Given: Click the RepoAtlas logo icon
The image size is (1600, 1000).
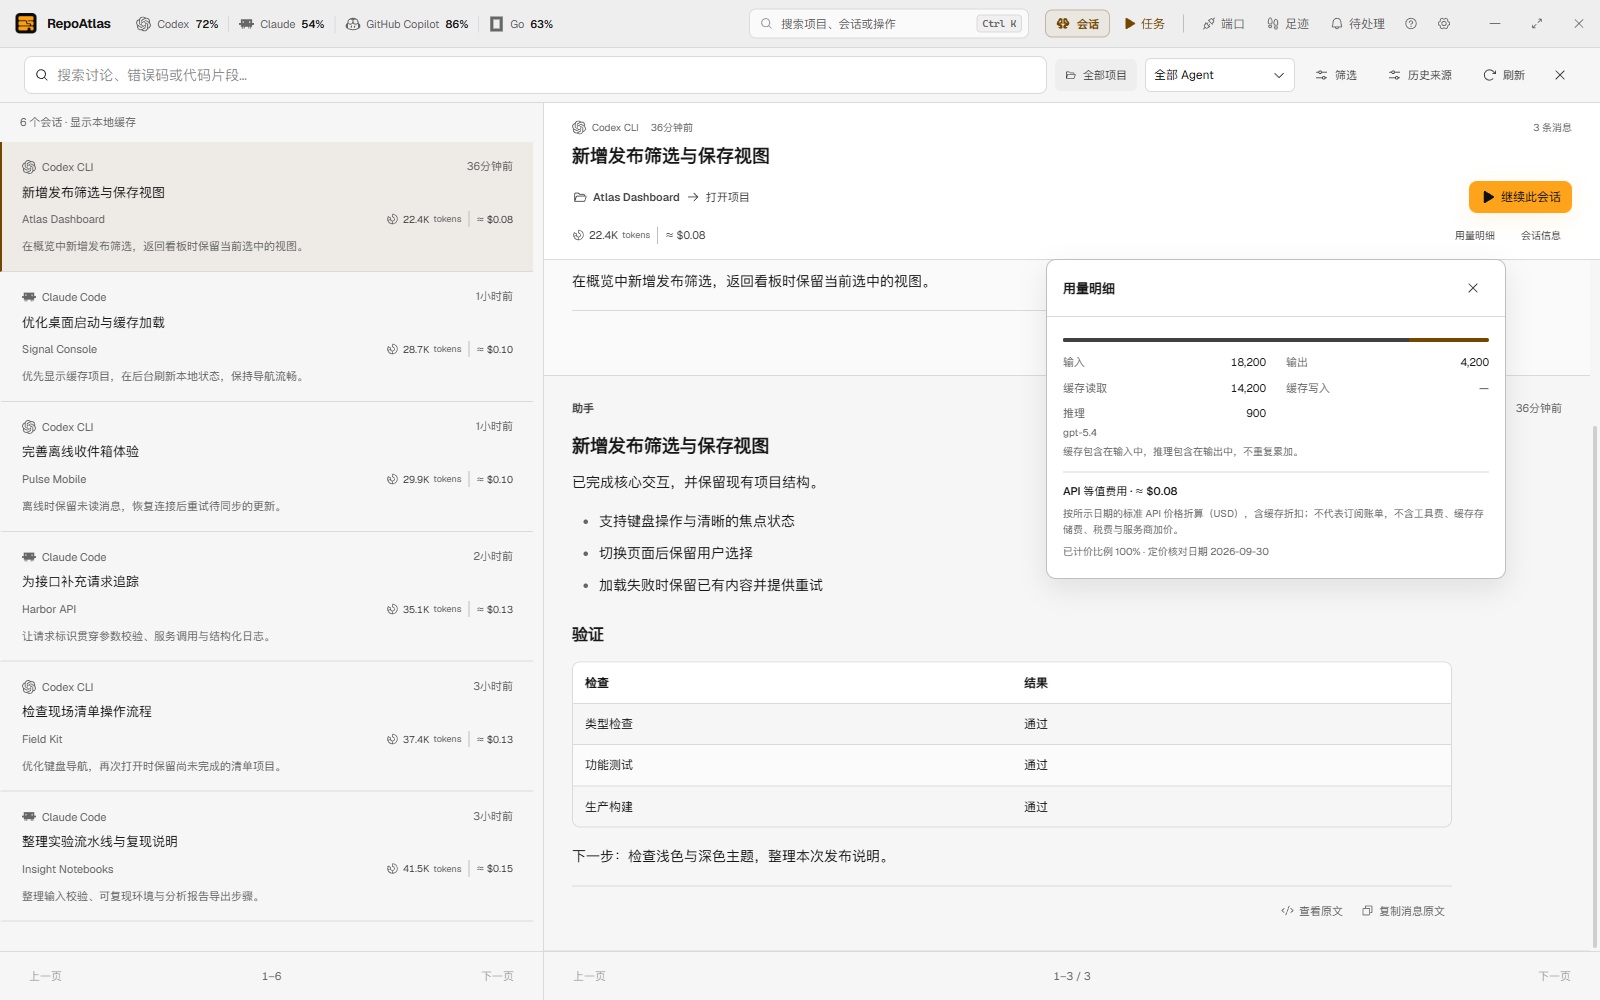Looking at the screenshot, I should [26, 23].
